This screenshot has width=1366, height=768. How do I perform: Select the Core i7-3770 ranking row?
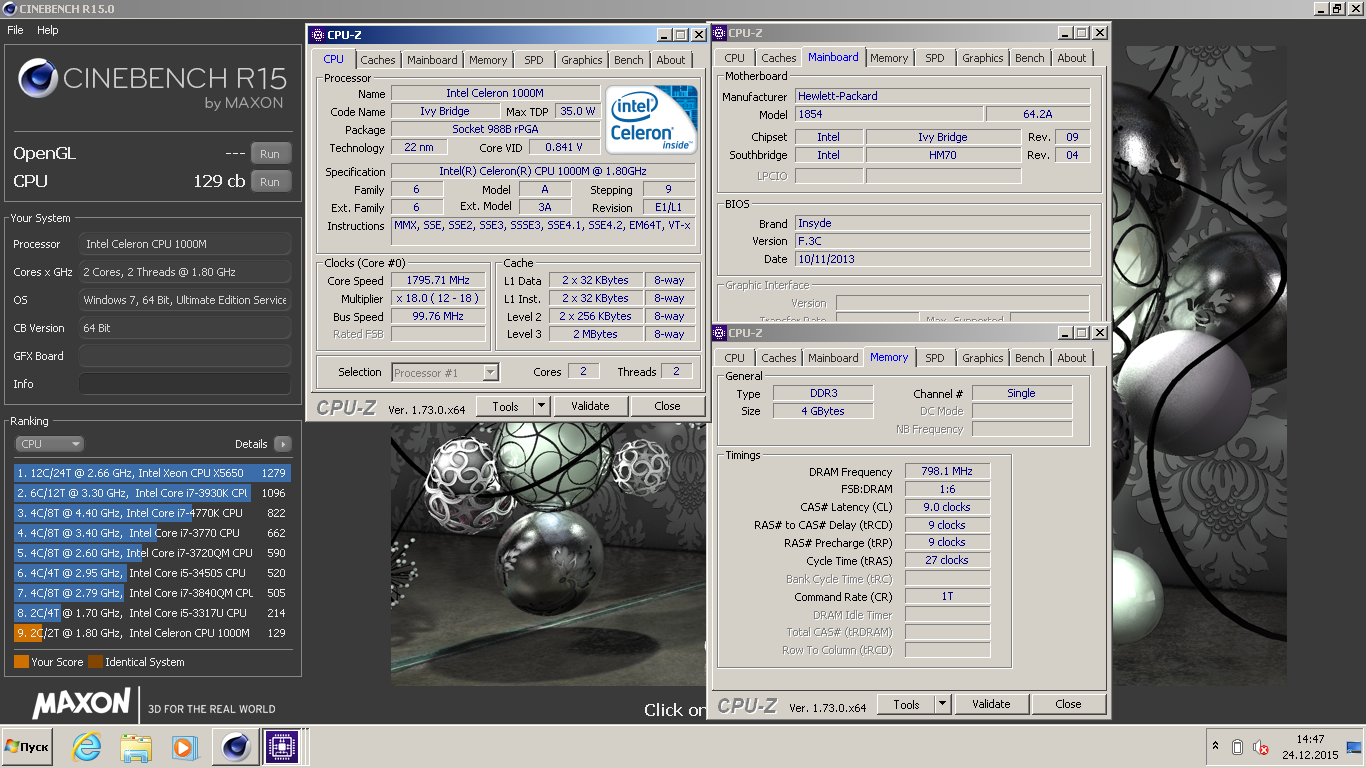point(152,533)
